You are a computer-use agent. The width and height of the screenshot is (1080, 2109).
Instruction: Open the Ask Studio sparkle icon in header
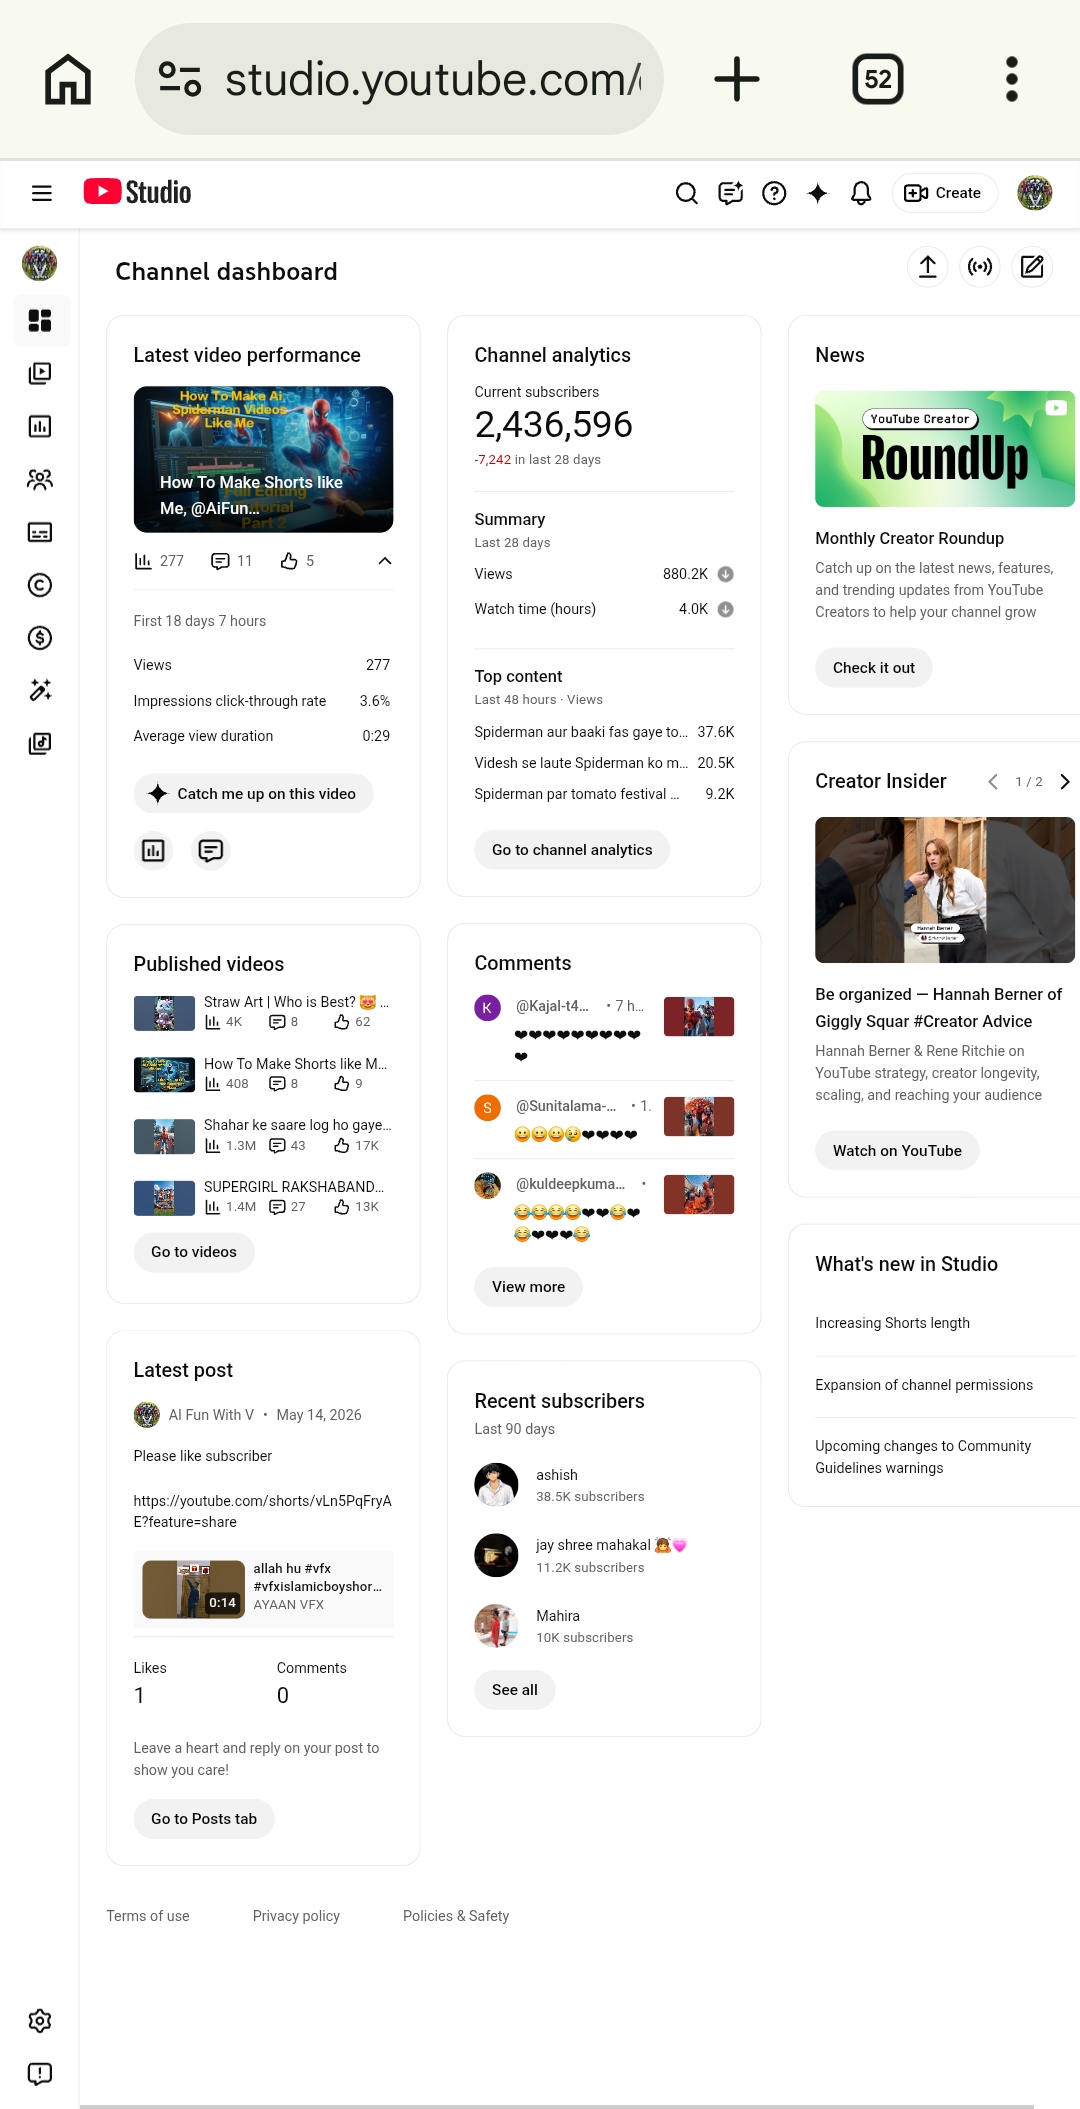[818, 193]
